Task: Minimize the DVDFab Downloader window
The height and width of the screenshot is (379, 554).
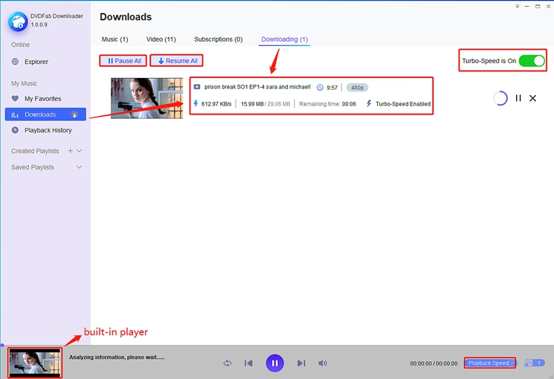Action: pyautogui.click(x=527, y=6)
